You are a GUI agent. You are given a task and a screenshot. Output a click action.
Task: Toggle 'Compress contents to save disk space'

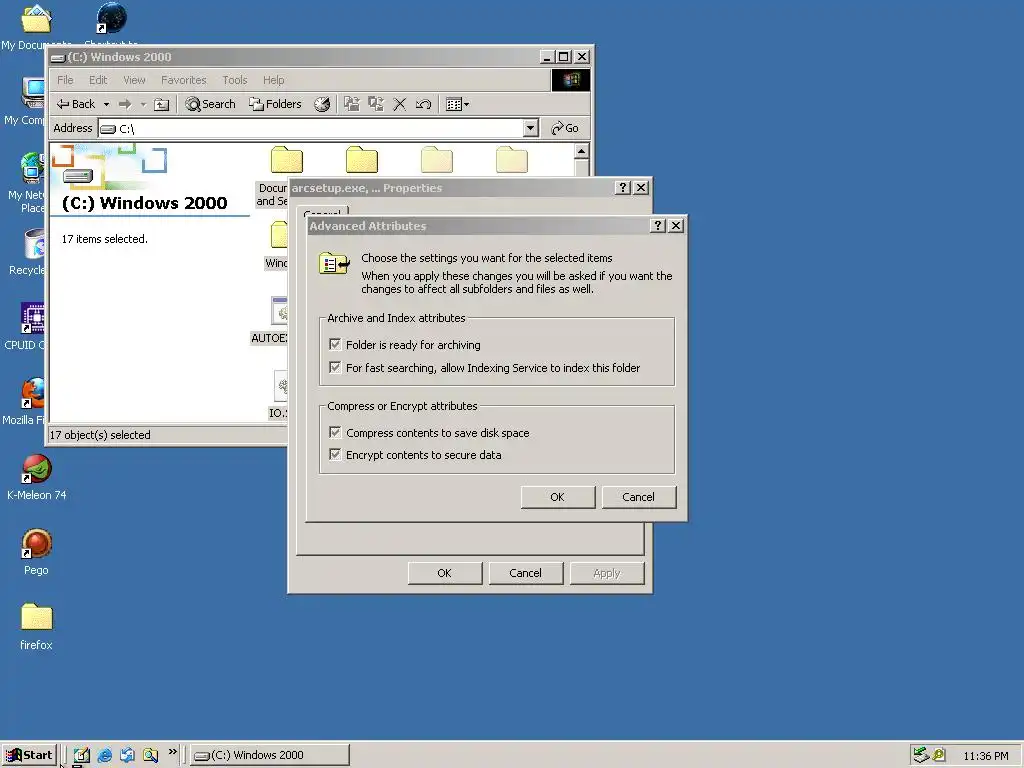[335, 432]
